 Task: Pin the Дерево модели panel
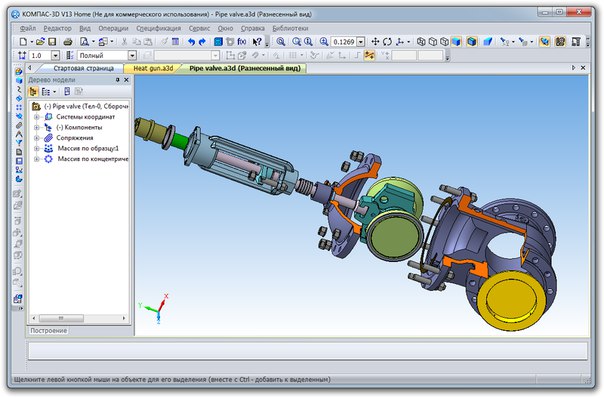tap(117, 80)
